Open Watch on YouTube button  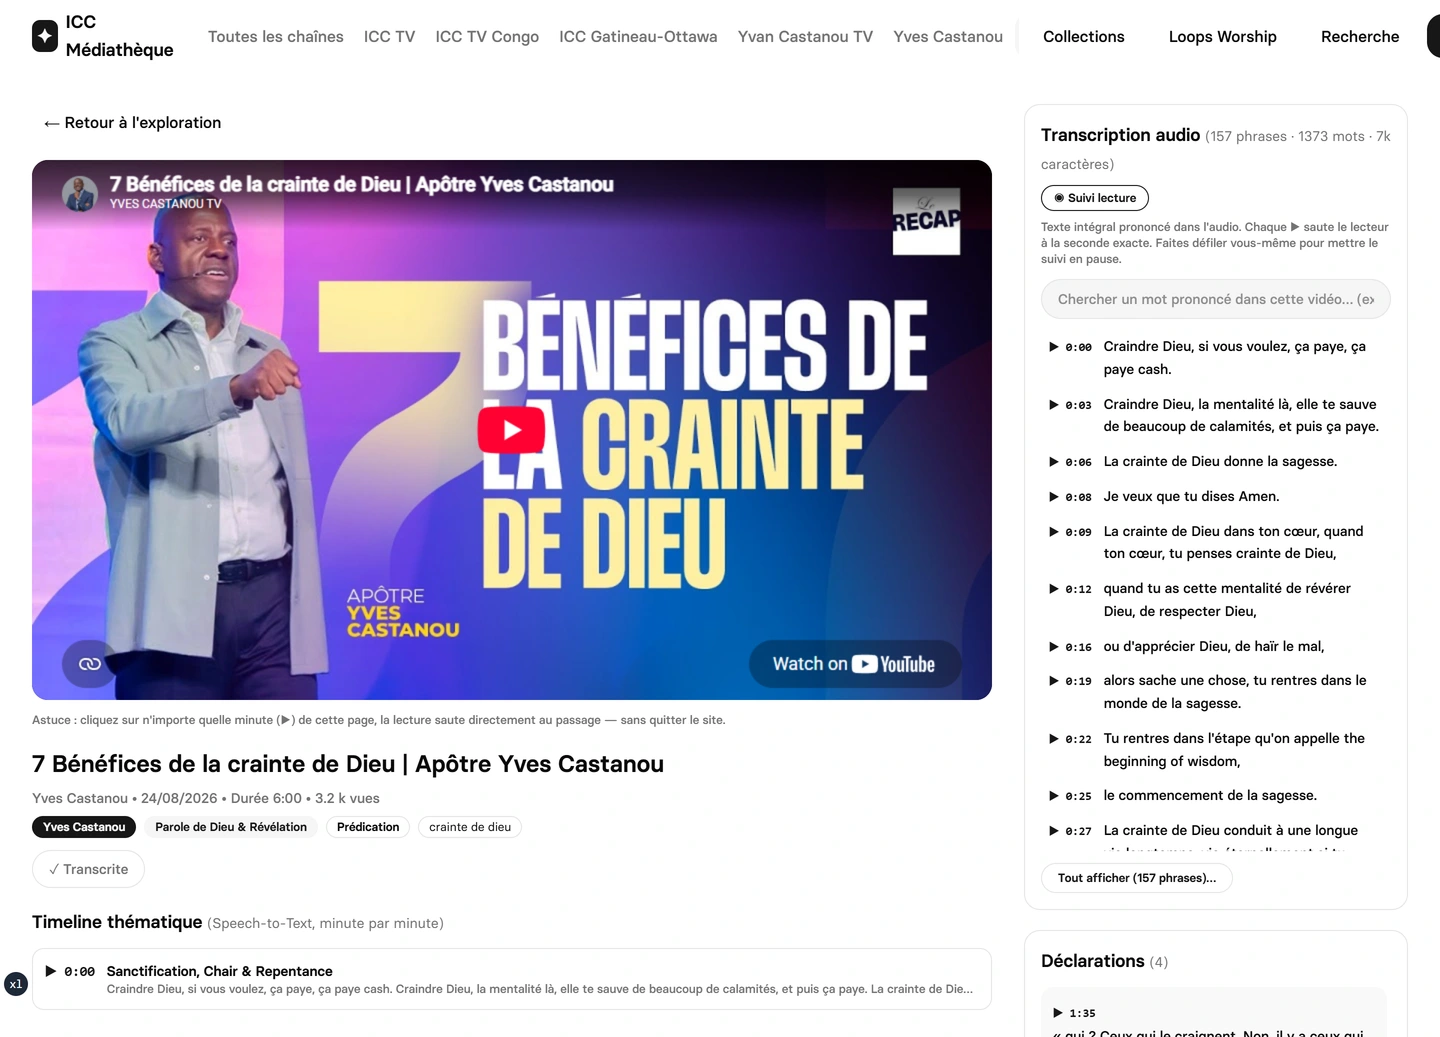[x=854, y=664]
